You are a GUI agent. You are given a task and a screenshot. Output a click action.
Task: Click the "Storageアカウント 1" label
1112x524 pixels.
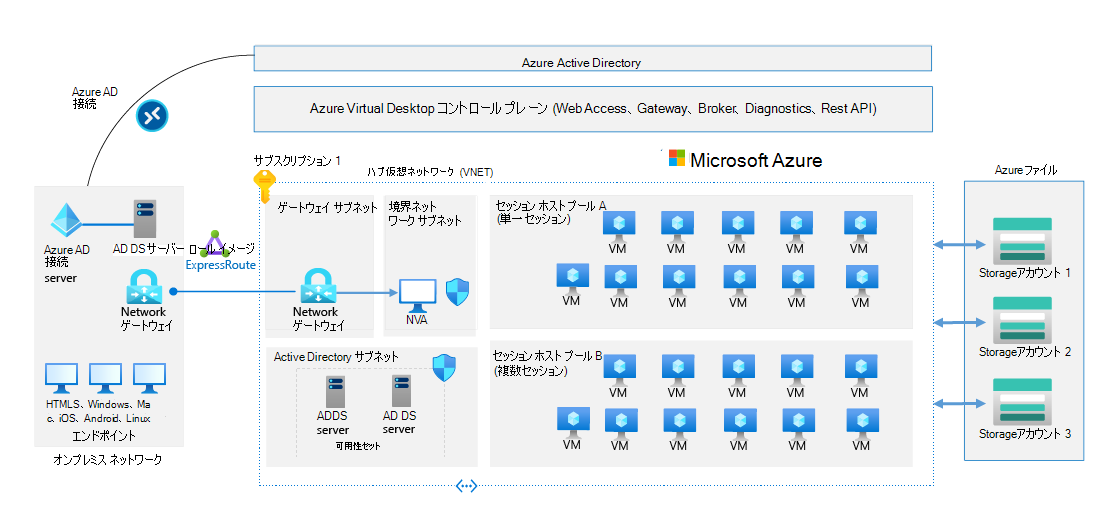[1025, 273]
